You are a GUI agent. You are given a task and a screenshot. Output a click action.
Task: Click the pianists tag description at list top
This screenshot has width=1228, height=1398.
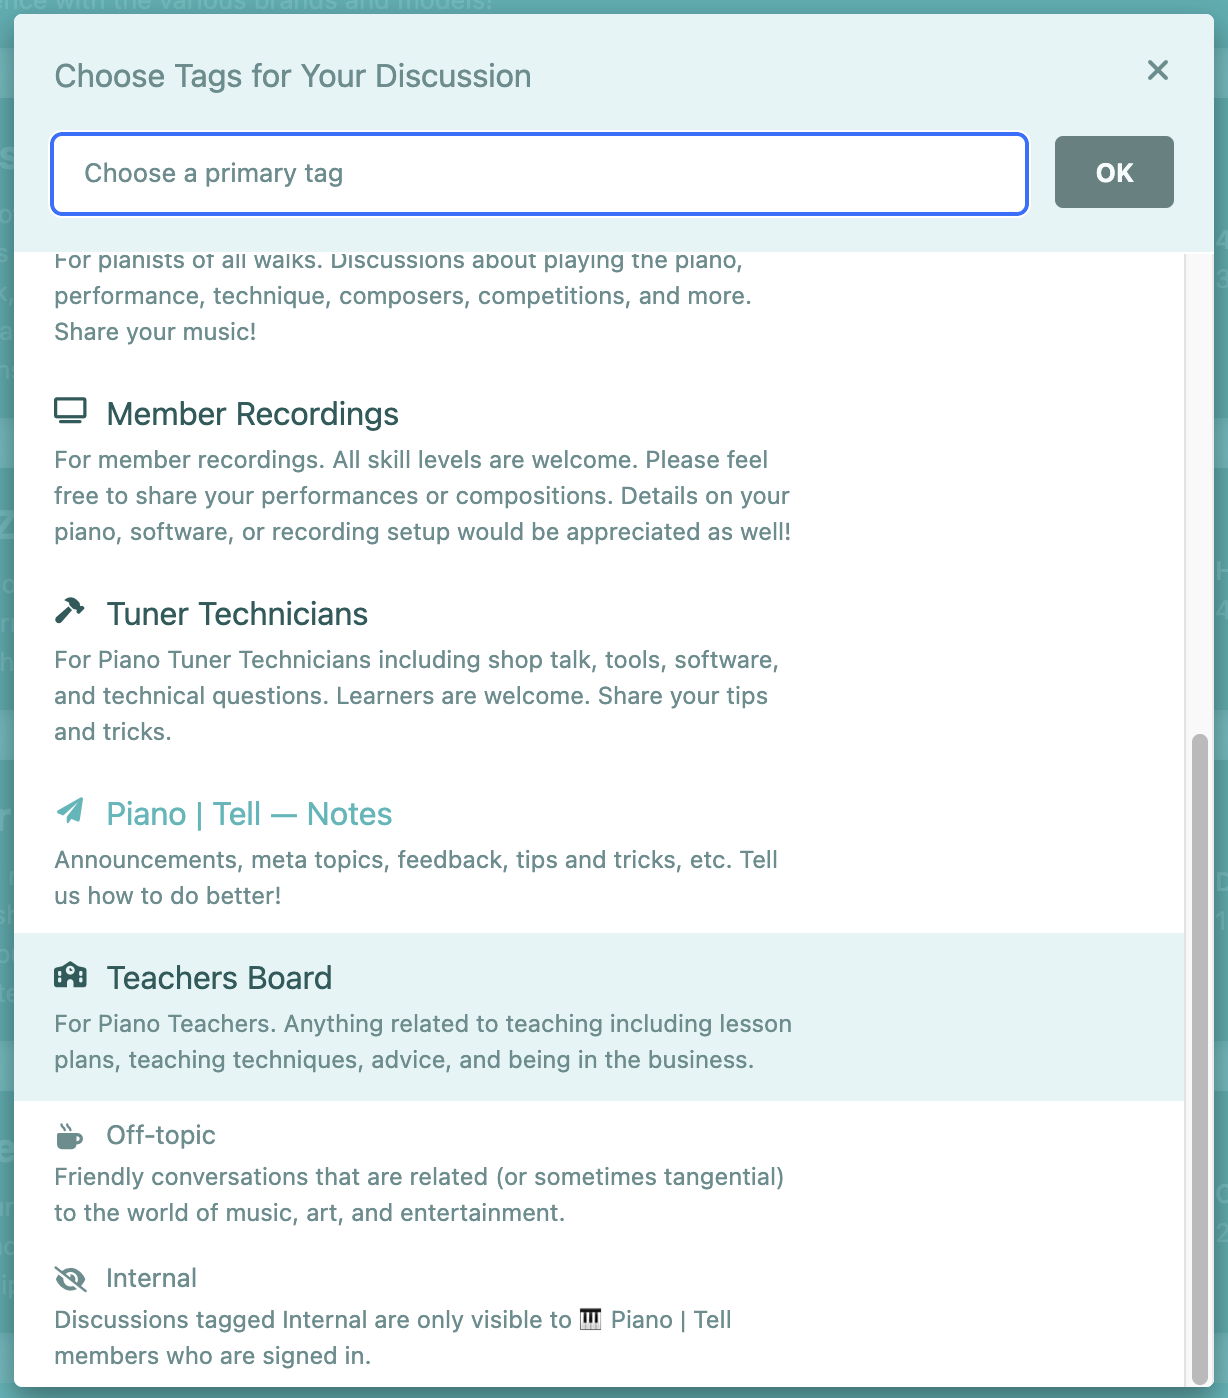(402, 296)
